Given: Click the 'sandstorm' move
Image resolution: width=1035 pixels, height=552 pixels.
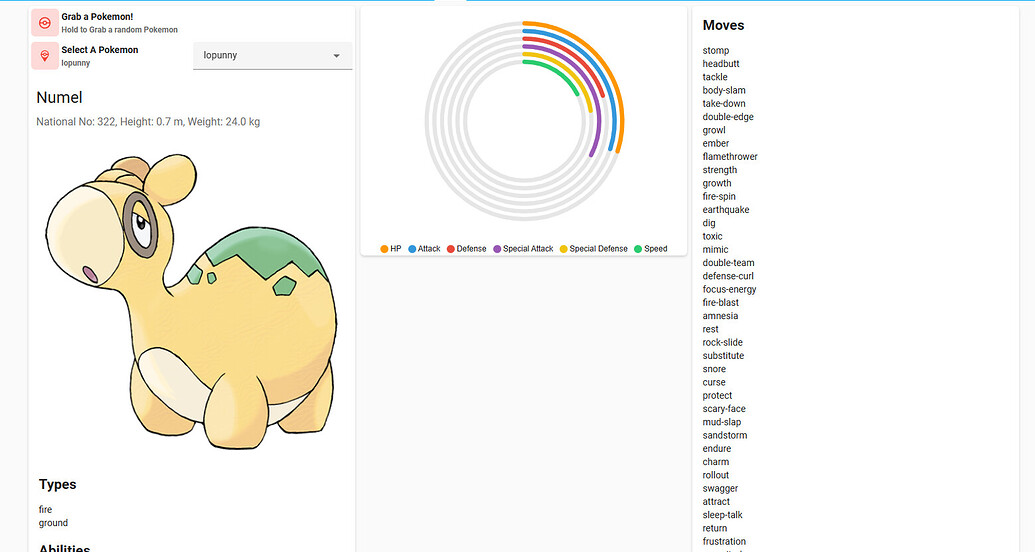Looking at the screenshot, I should pos(725,435).
